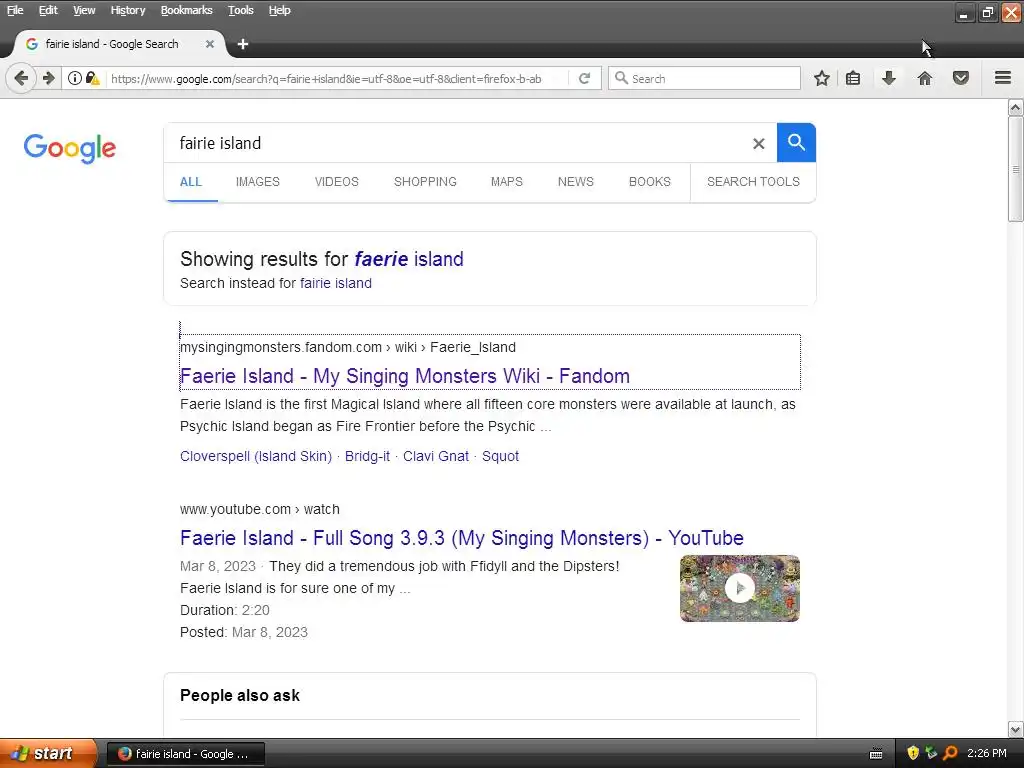Open the Clavi Gnat sublink
The width and height of the screenshot is (1024, 768).
click(436, 456)
